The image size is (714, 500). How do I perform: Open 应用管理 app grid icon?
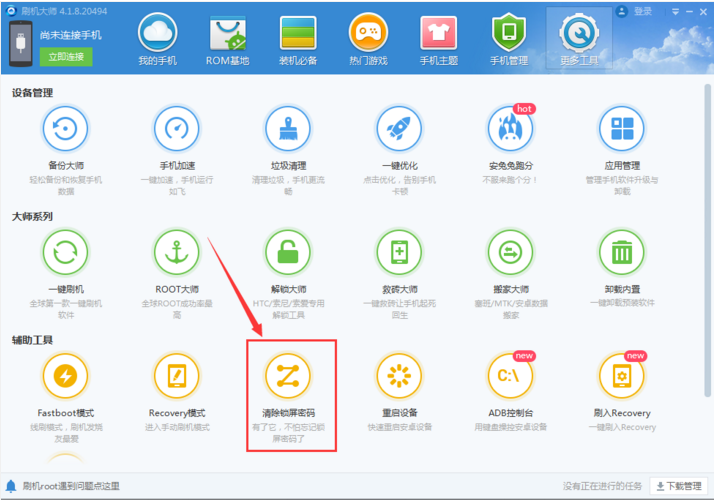coord(622,128)
